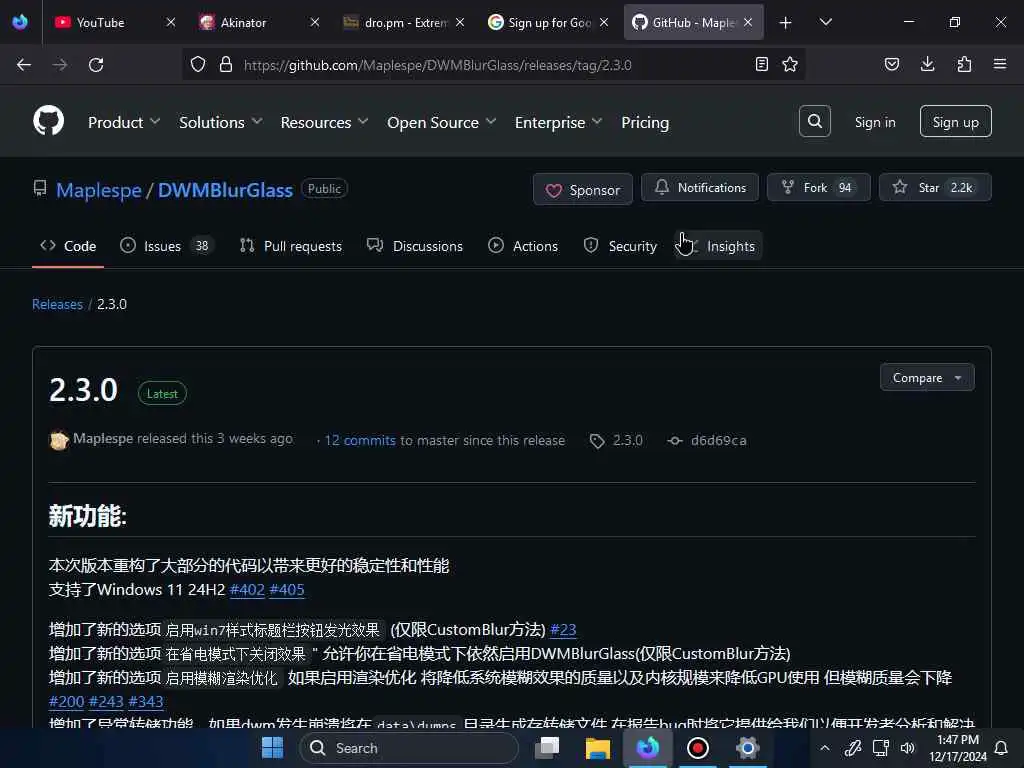Switch to the dro.pm browser tab
1024x768 pixels.
pos(404,22)
